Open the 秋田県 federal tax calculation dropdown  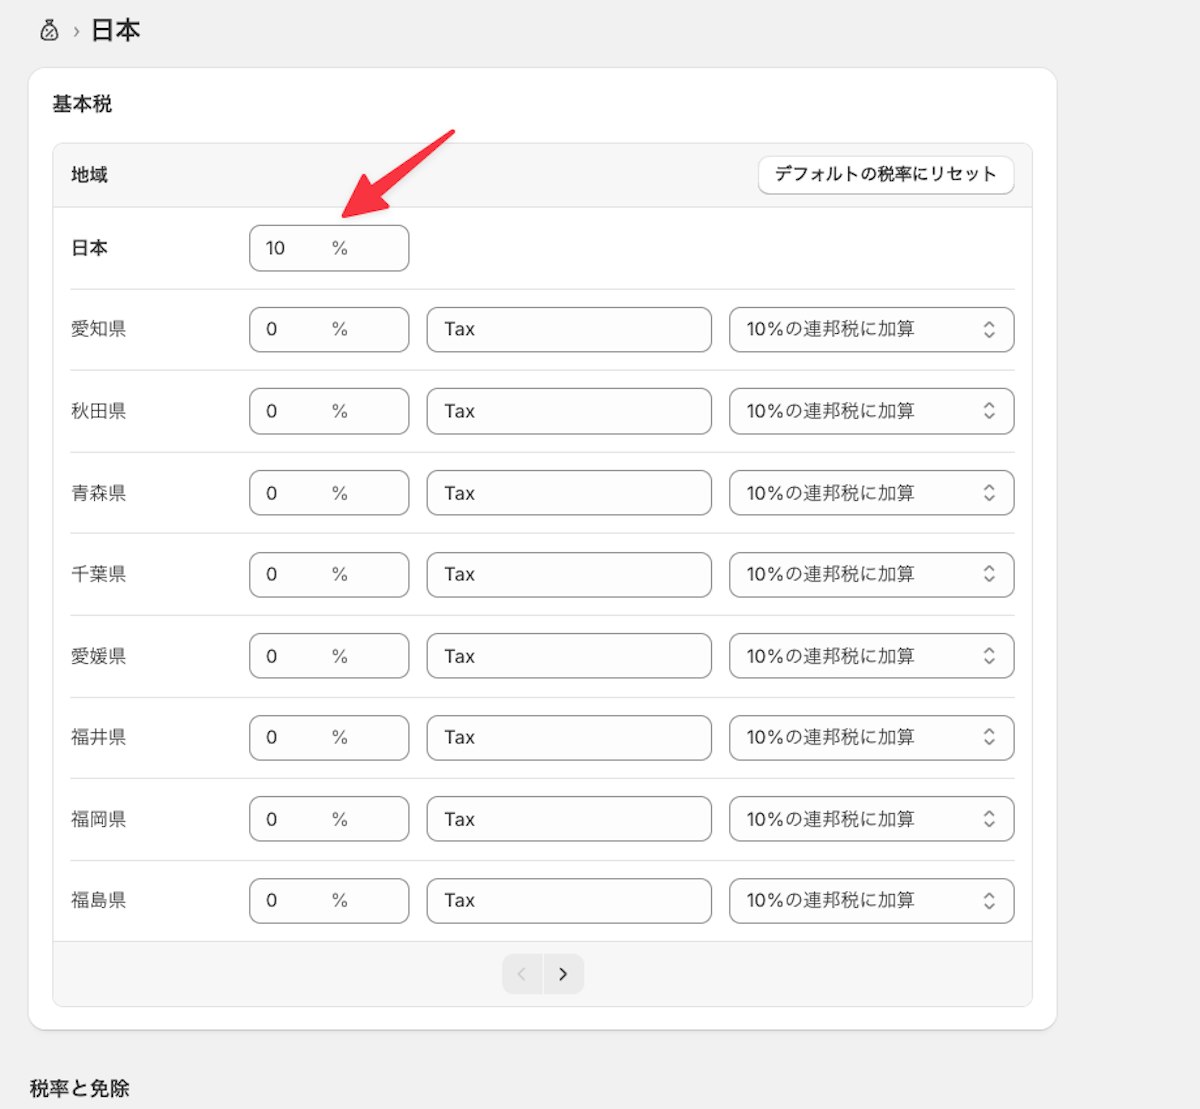point(871,411)
